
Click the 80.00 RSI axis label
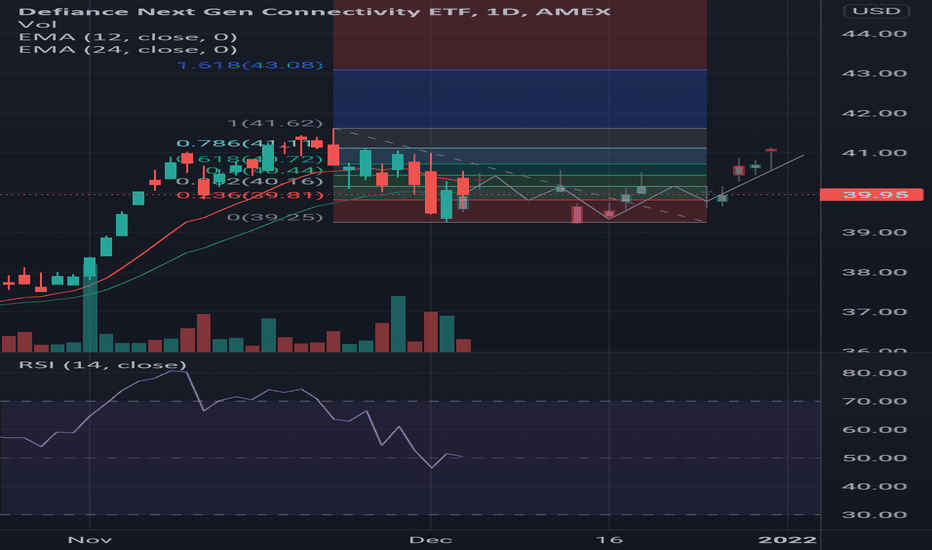click(874, 373)
